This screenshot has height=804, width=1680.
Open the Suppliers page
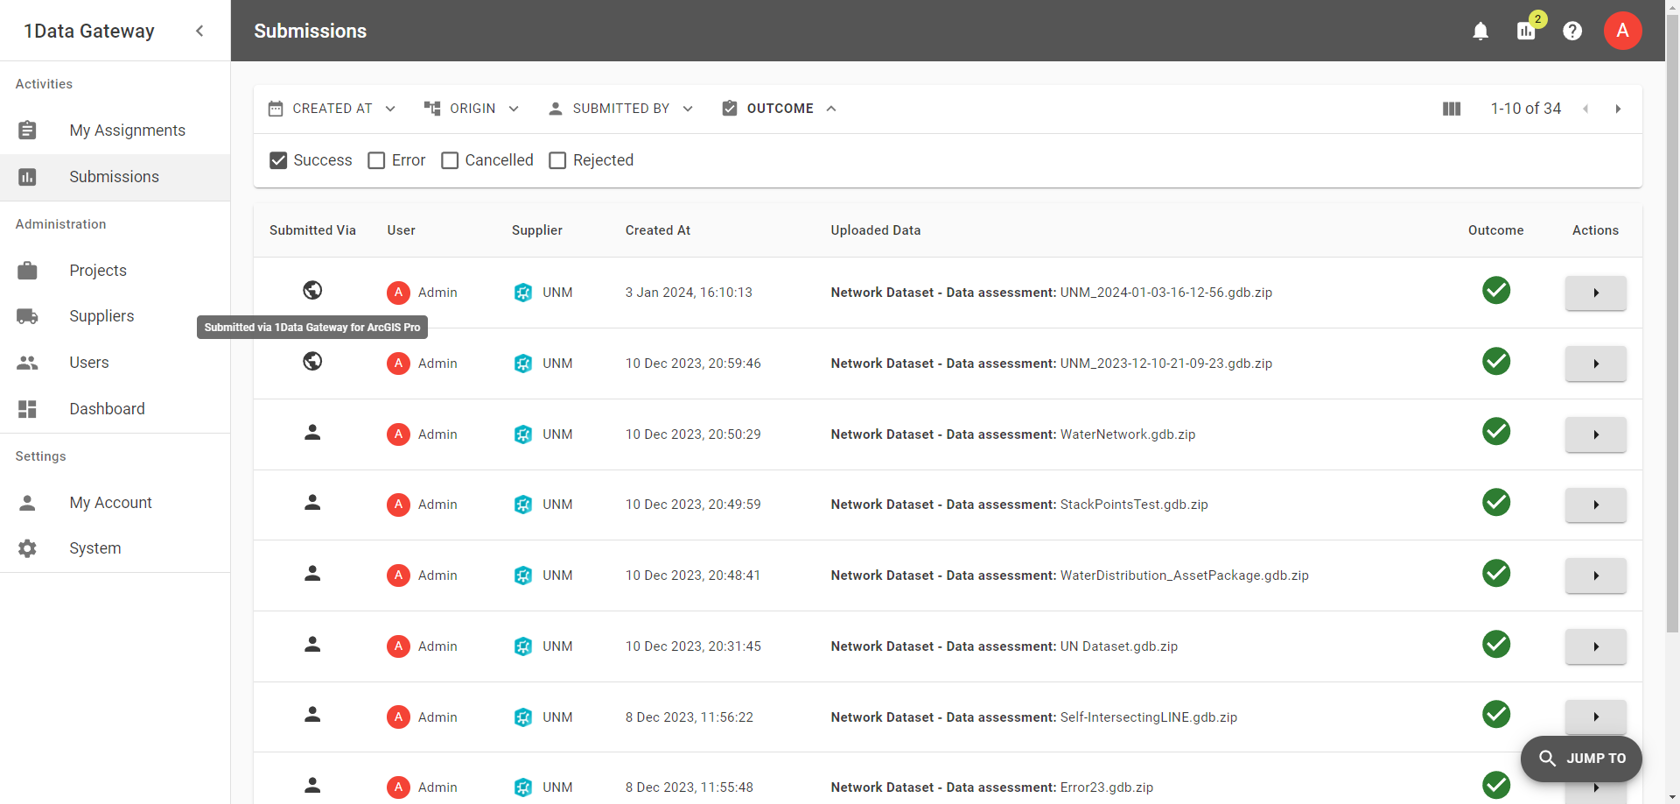tap(101, 316)
